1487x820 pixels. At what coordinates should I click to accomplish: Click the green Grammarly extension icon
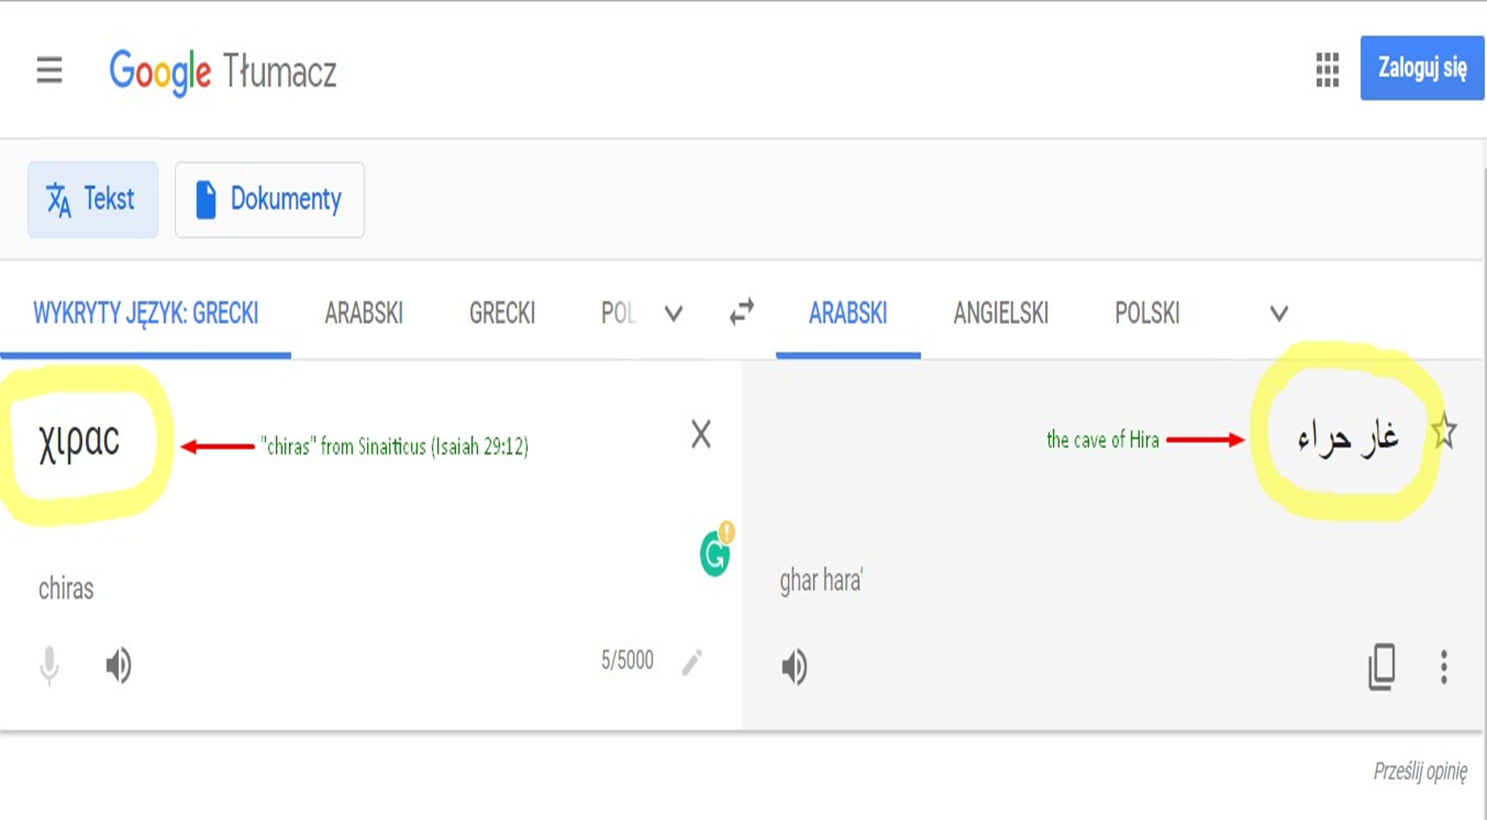click(715, 551)
